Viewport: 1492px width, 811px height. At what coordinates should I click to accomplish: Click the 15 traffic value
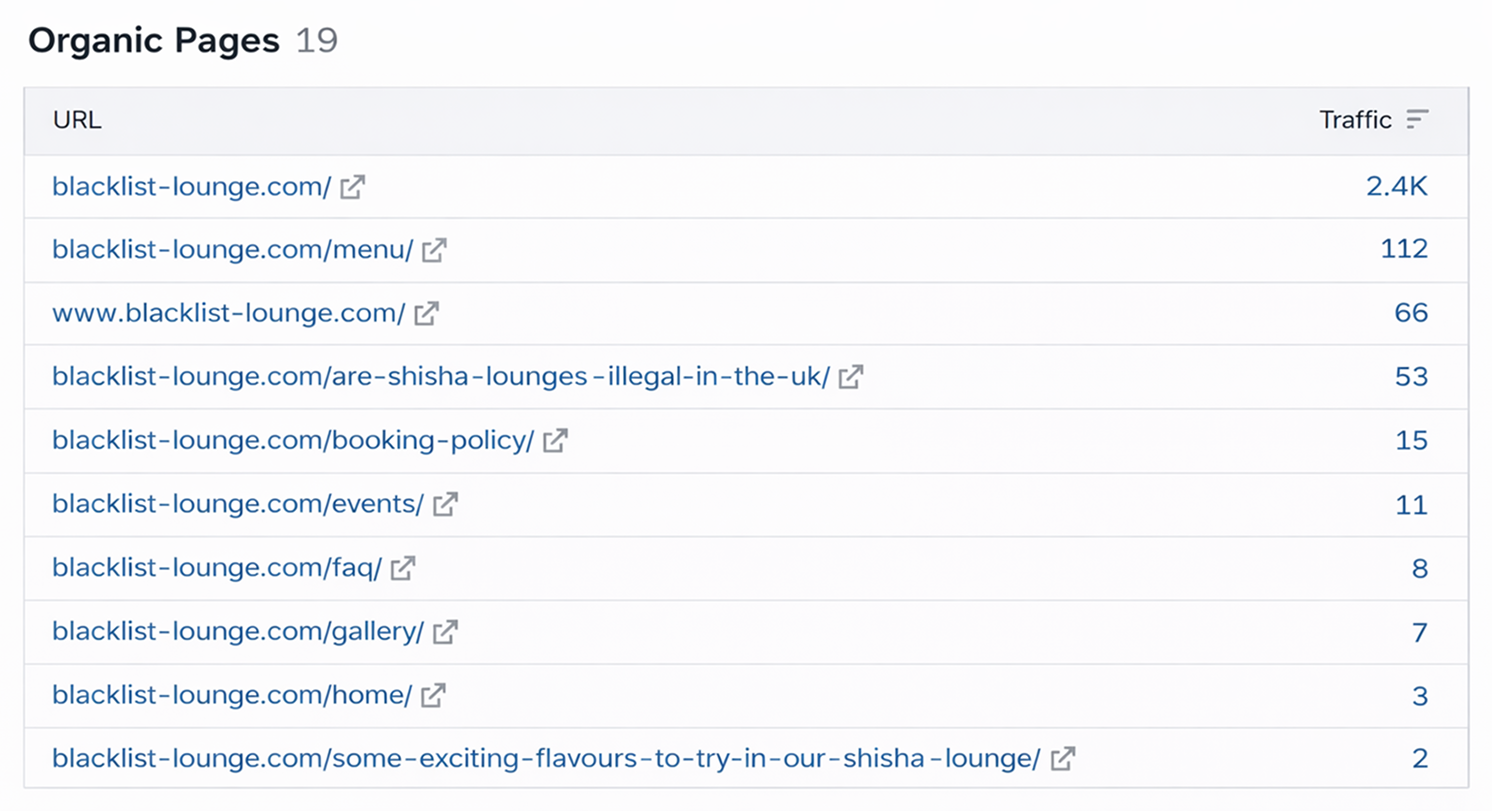pos(1412,441)
